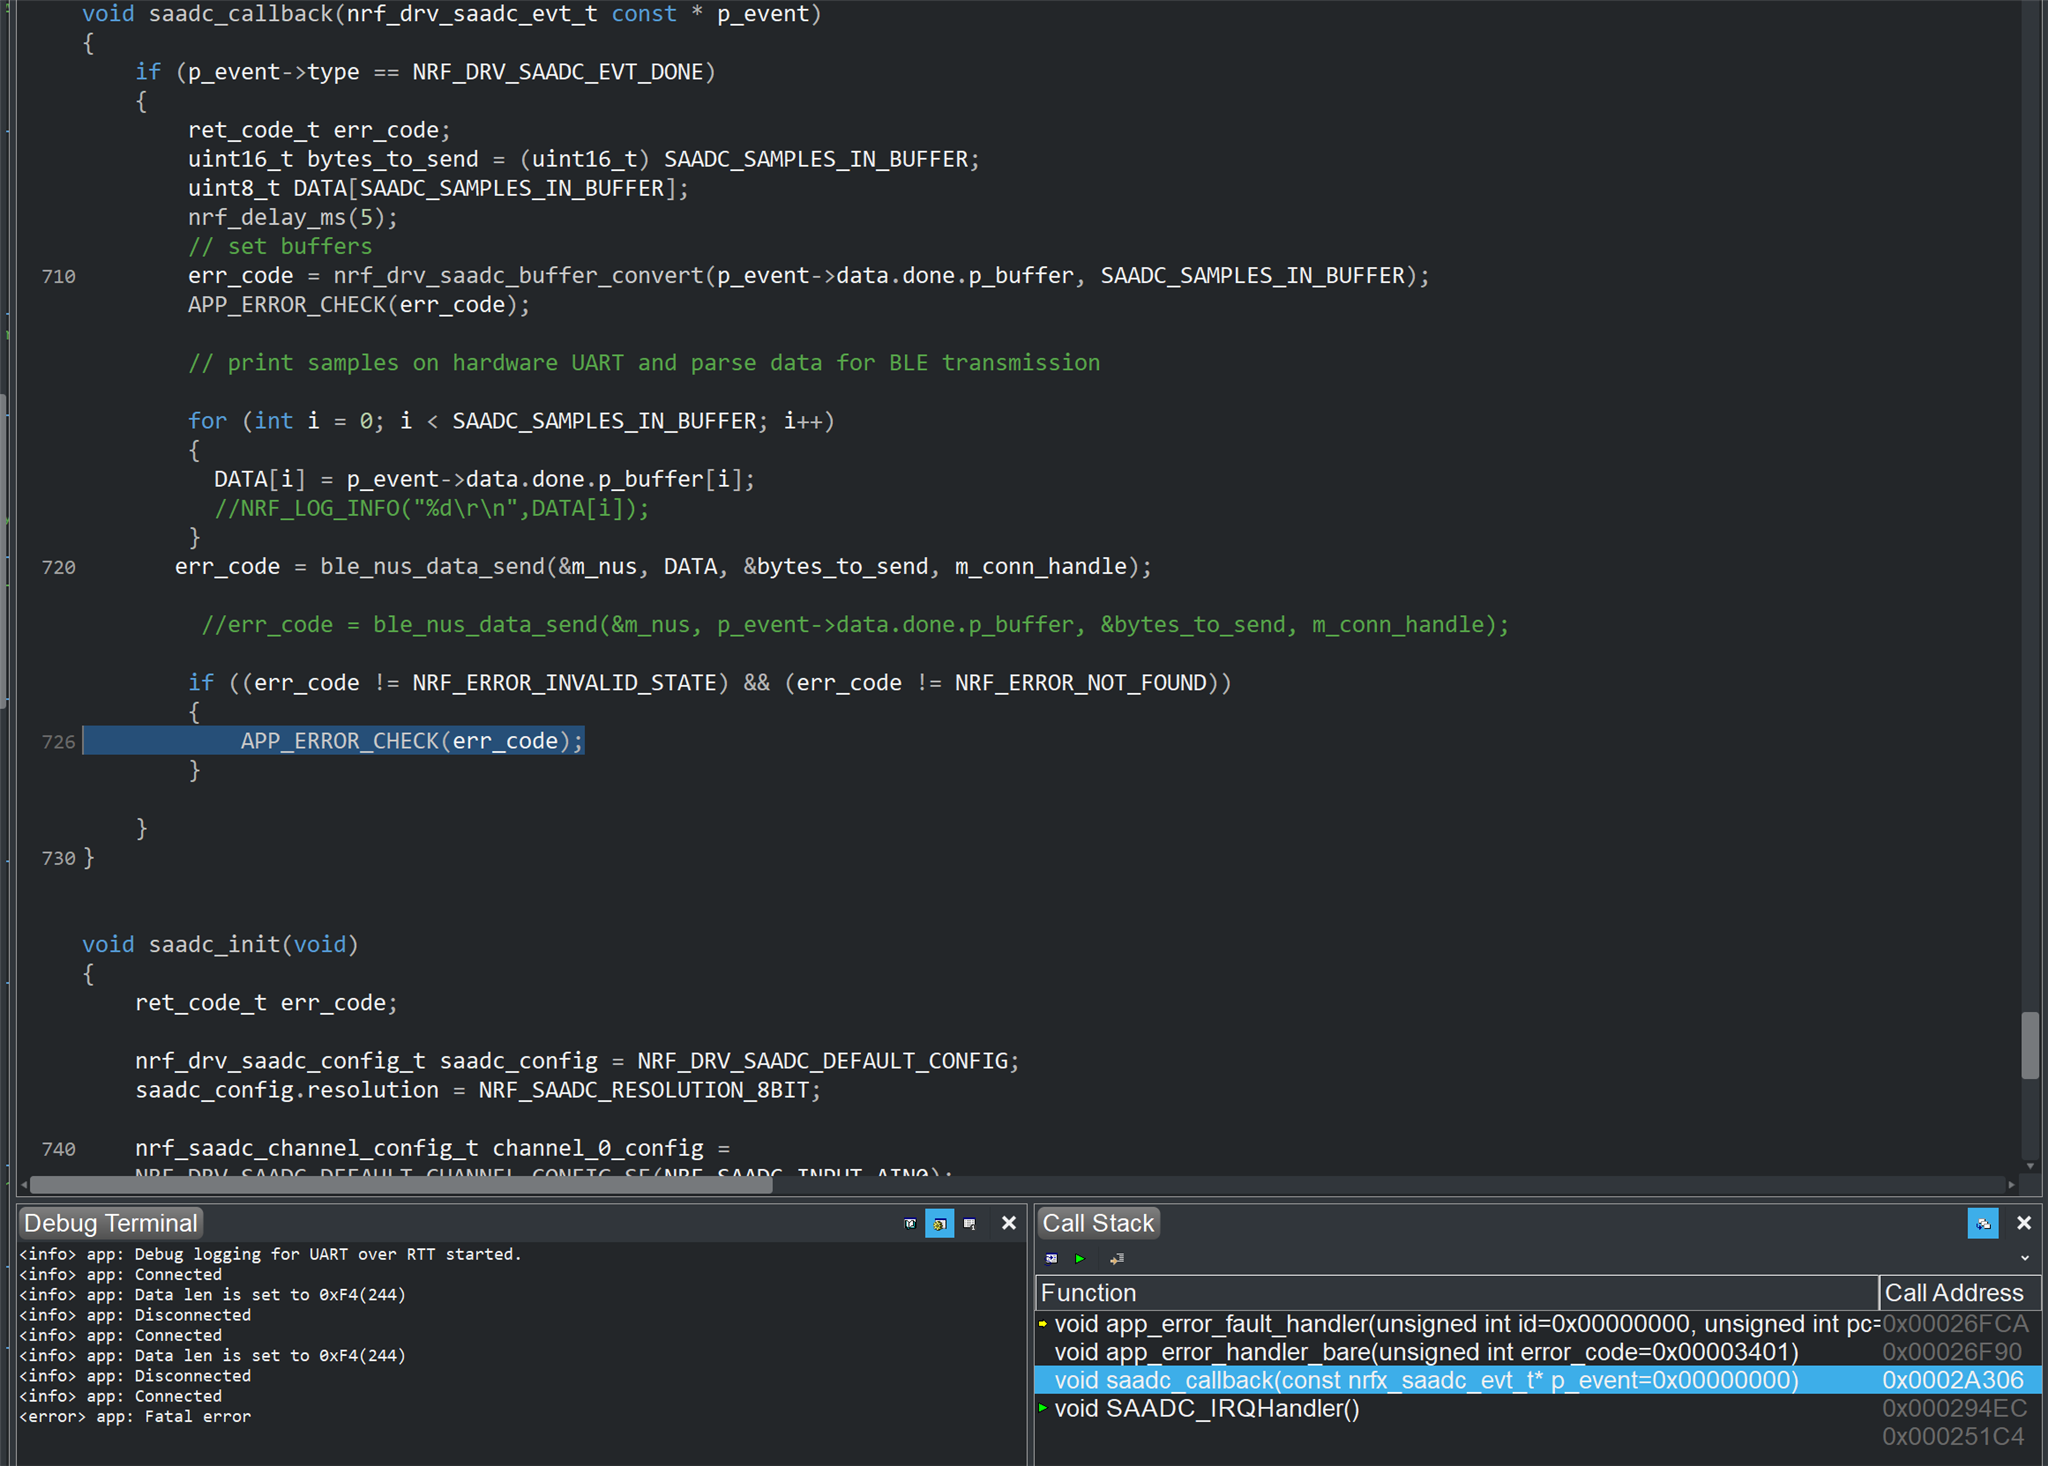The image size is (2048, 1466).
Task: Click the editor scroll down arrow
Action: [2030, 1166]
